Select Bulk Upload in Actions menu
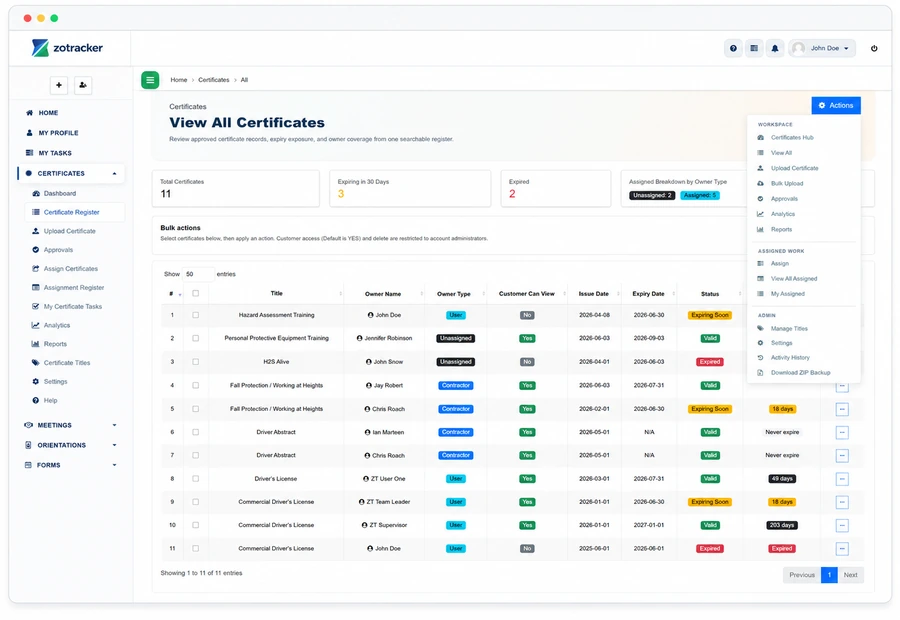Screen dimensions: 900x620 787,184
